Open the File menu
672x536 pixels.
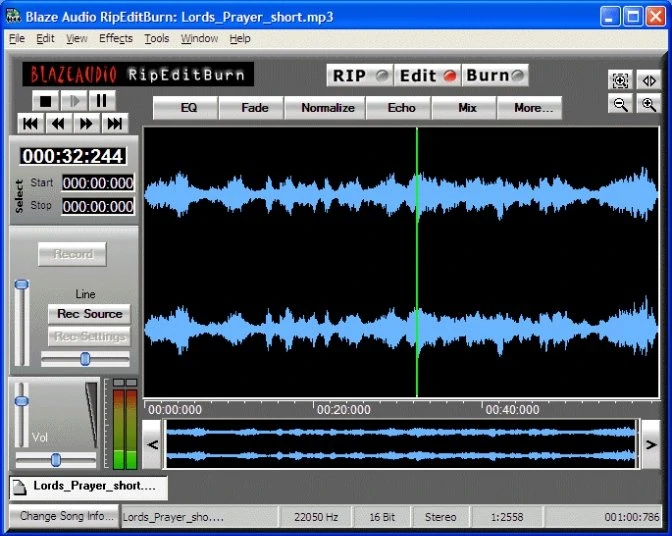tap(17, 39)
